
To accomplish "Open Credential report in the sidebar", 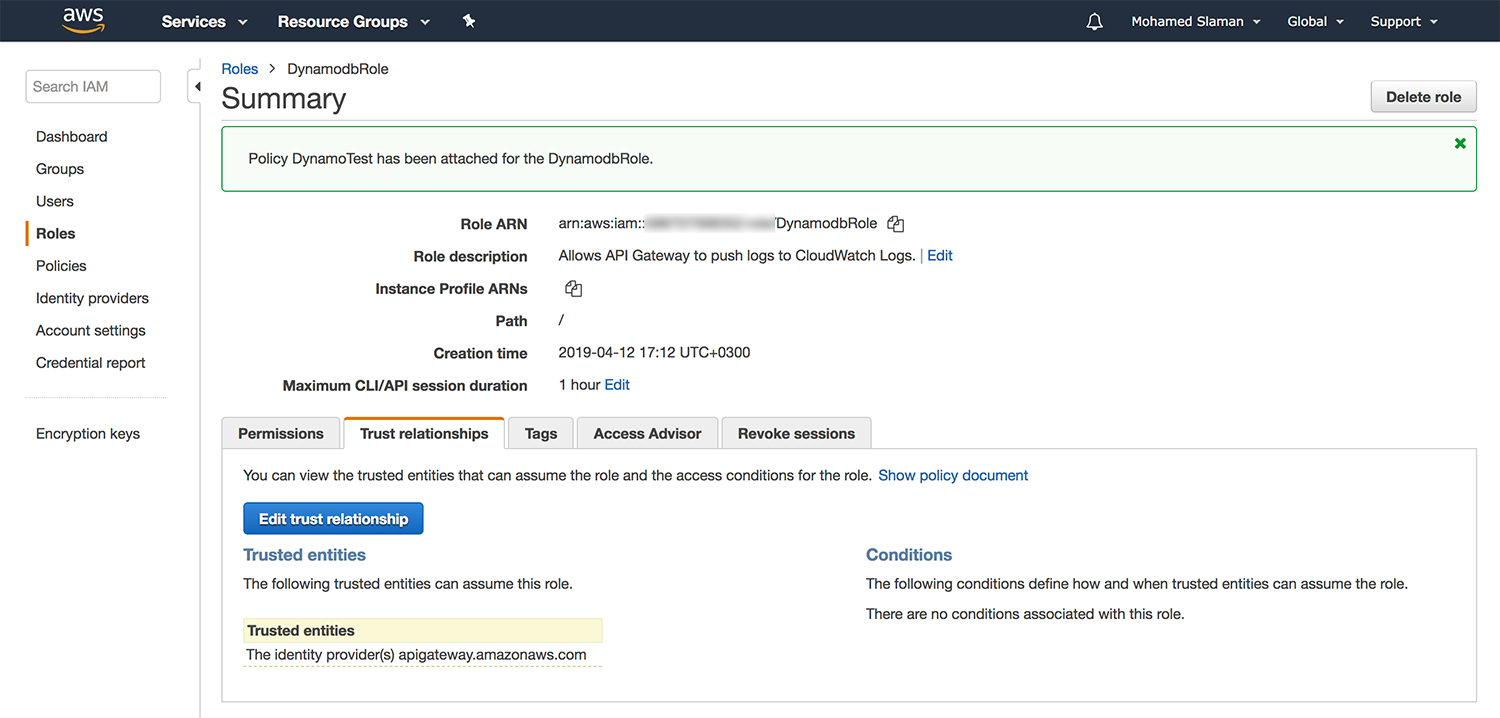I will (x=91, y=363).
